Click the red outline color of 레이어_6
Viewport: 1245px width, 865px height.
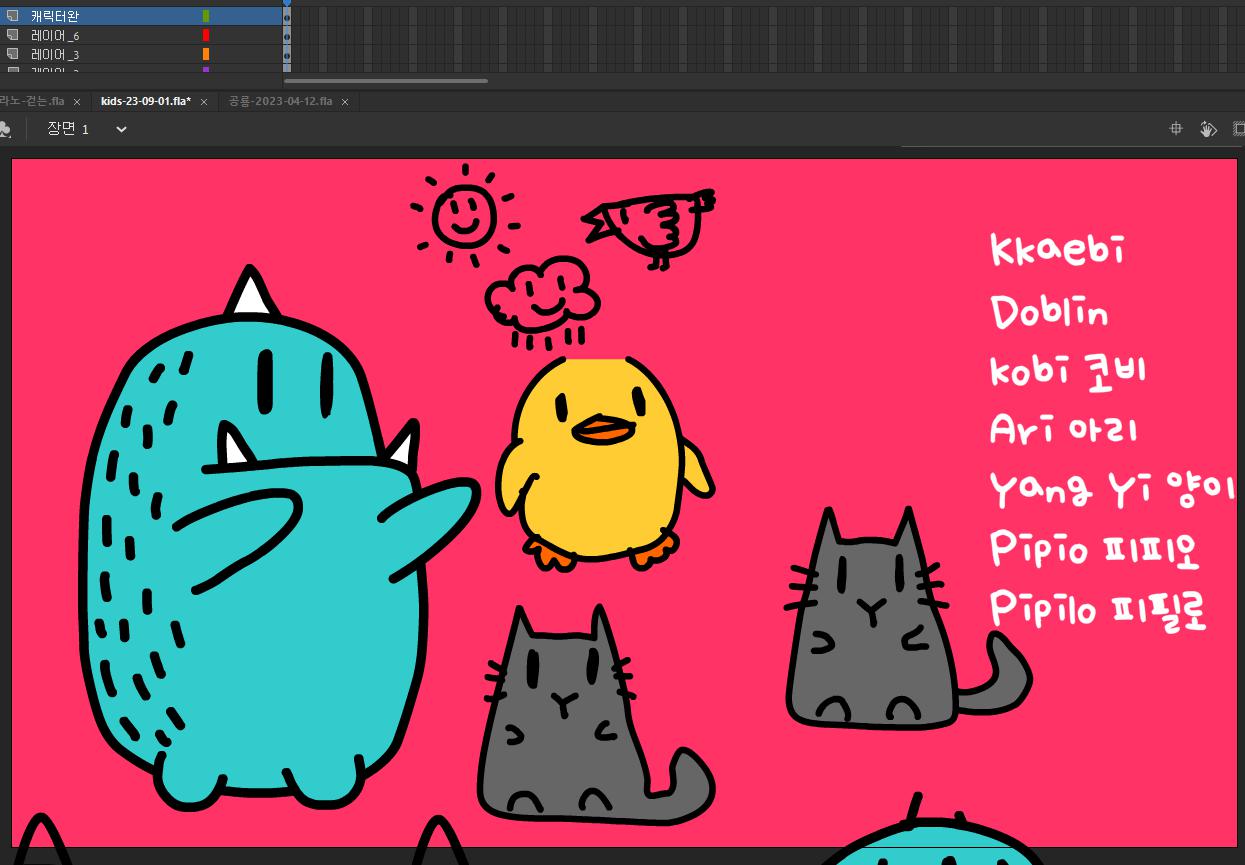pos(206,35)
